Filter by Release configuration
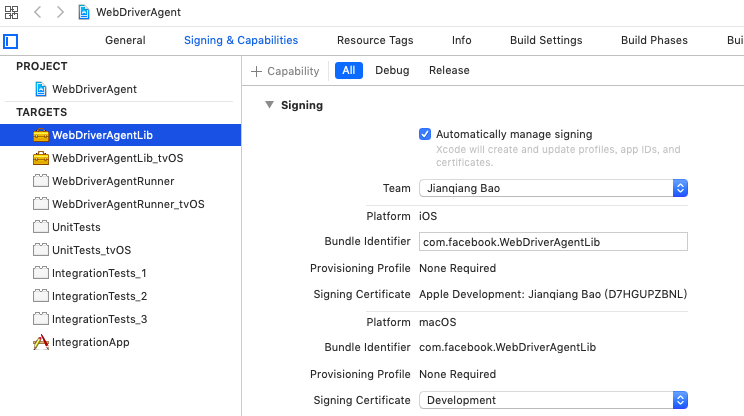744x416 pixels. [x=449, y=71]
